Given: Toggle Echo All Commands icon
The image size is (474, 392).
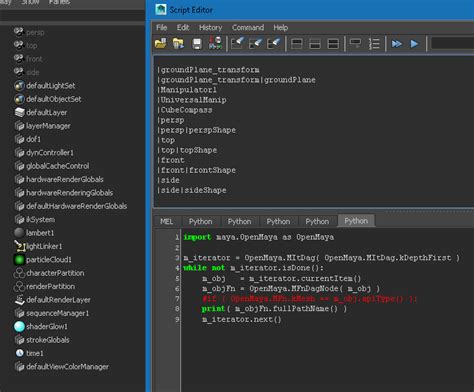Looking at the screenshot, I should point(355,43).
